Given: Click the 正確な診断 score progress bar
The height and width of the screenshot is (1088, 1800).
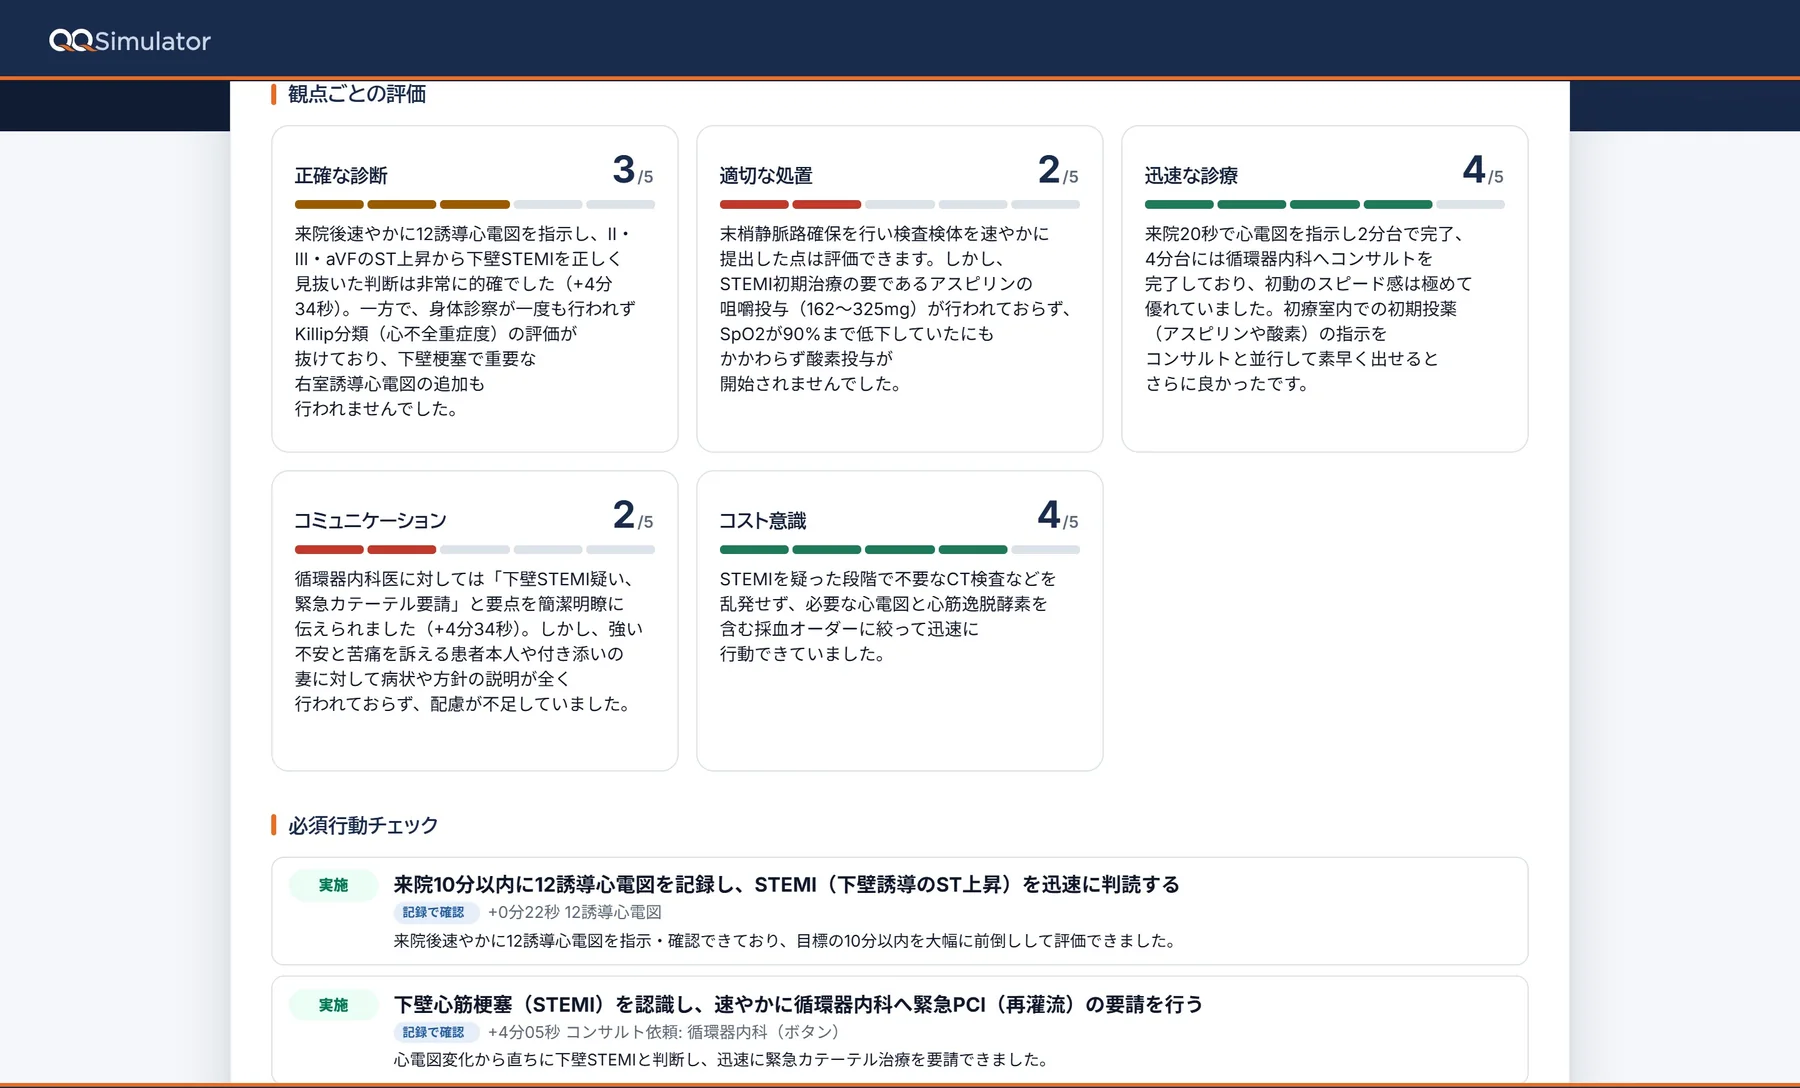Looking at the screenshot, I should pyautogui.click(x=475, y=204).
